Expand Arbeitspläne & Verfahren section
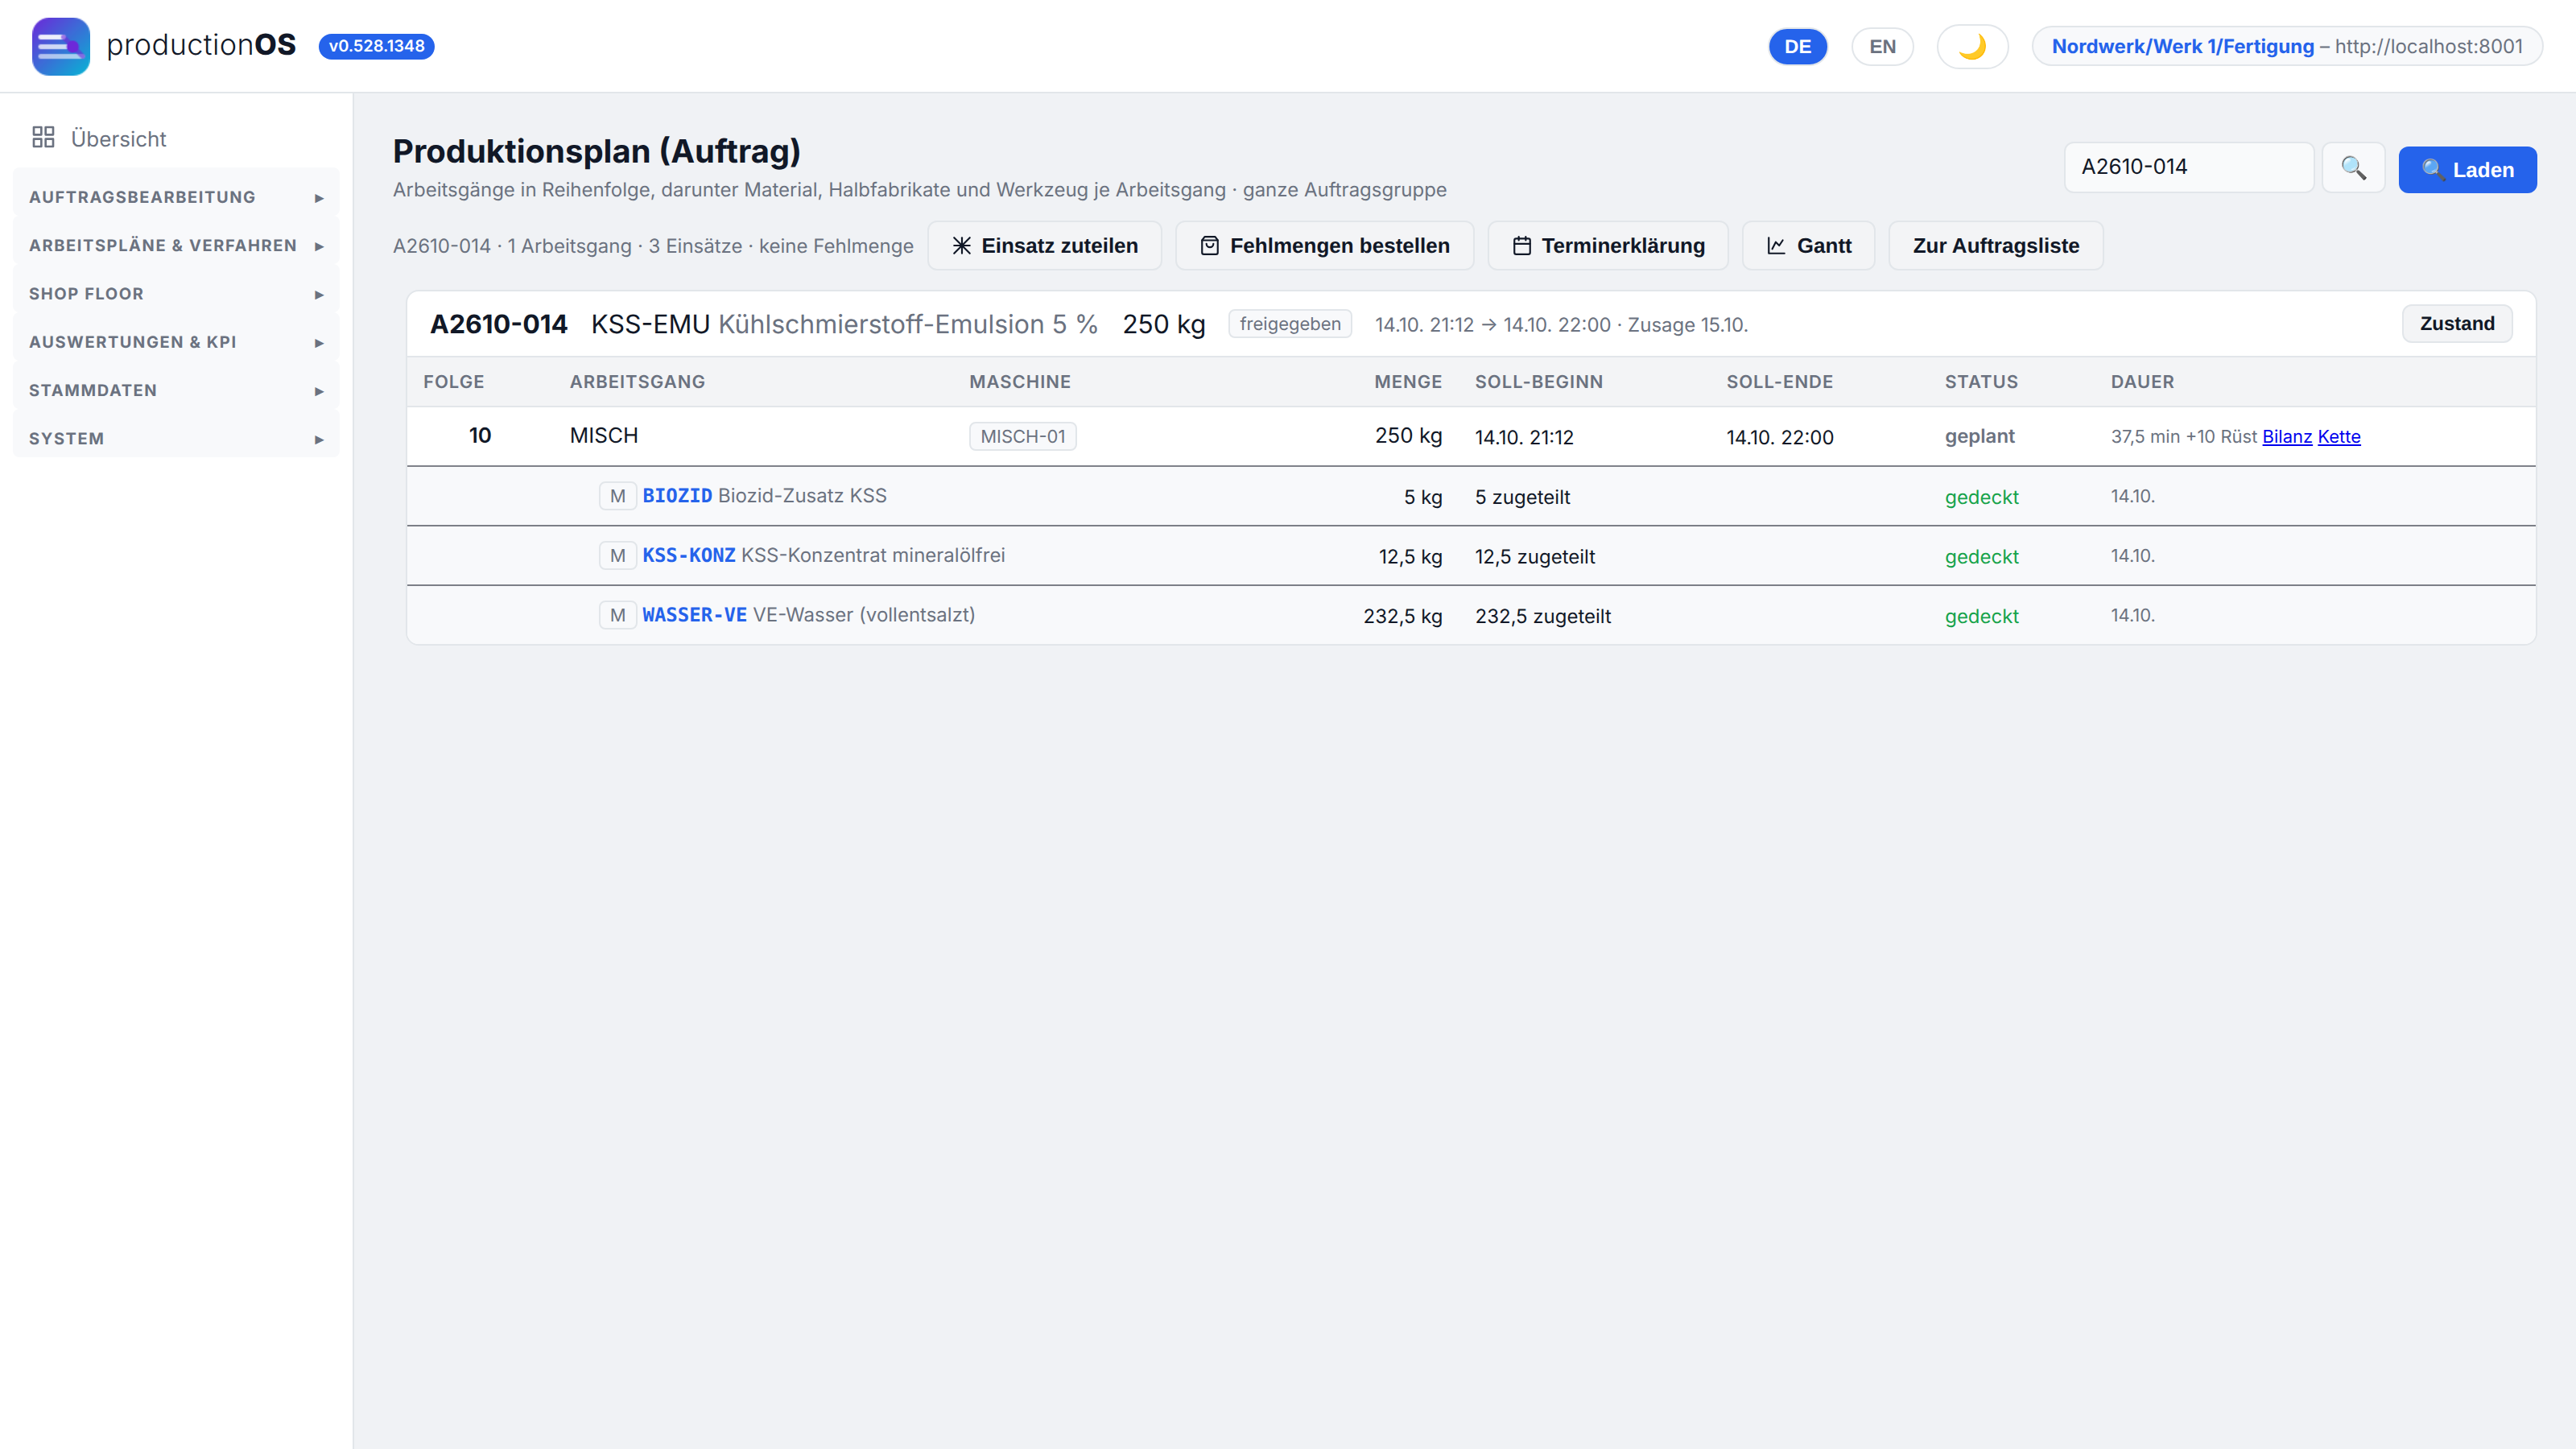The width and height of the screenshot is (2576, 1449). pyautogui.click(x=176, y=245)
